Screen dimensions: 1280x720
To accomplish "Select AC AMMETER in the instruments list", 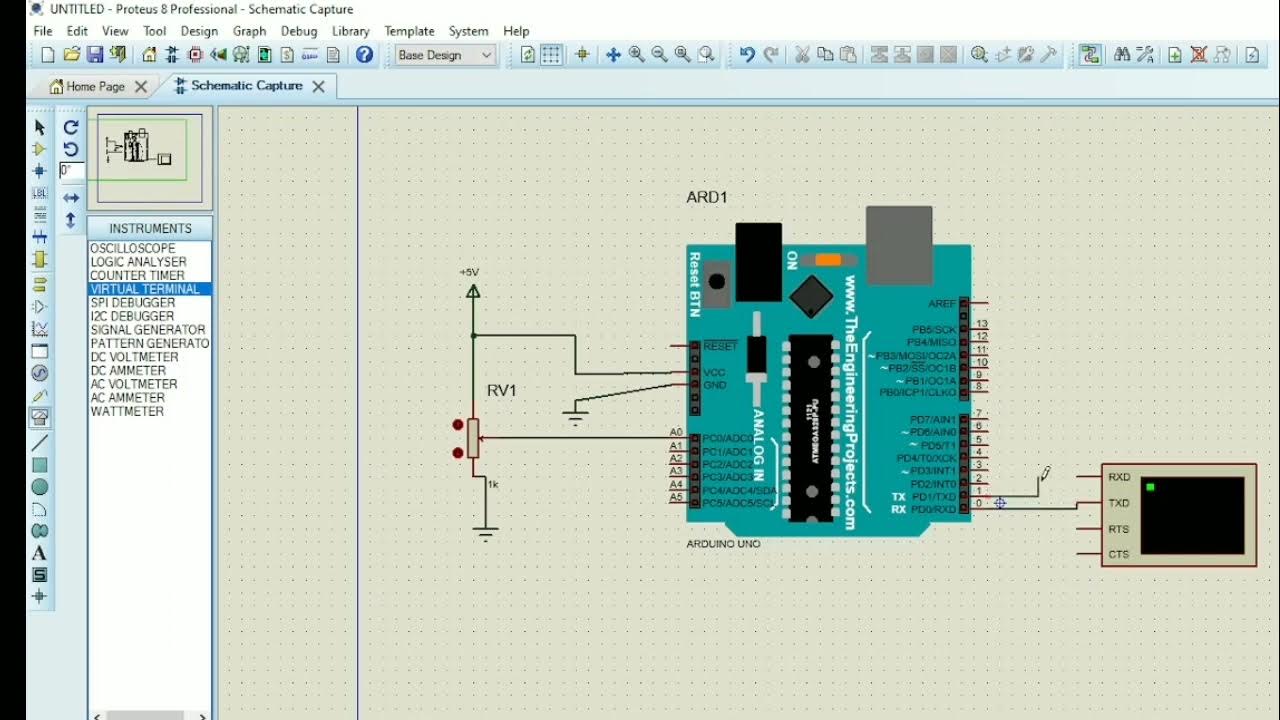I will click(150, 398).
